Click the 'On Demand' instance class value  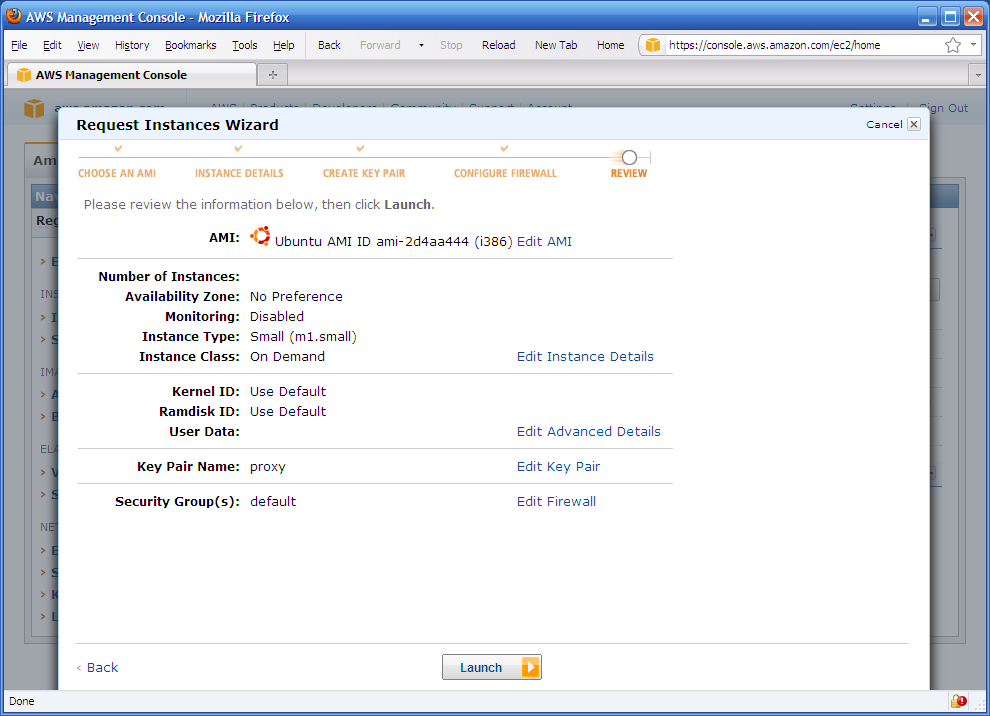[287, 357]
